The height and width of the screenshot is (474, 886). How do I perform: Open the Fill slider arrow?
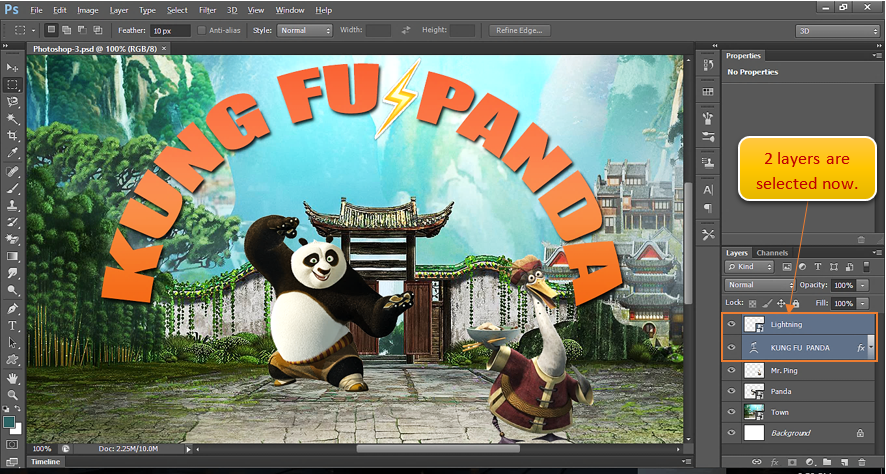(x=863, y=303)
